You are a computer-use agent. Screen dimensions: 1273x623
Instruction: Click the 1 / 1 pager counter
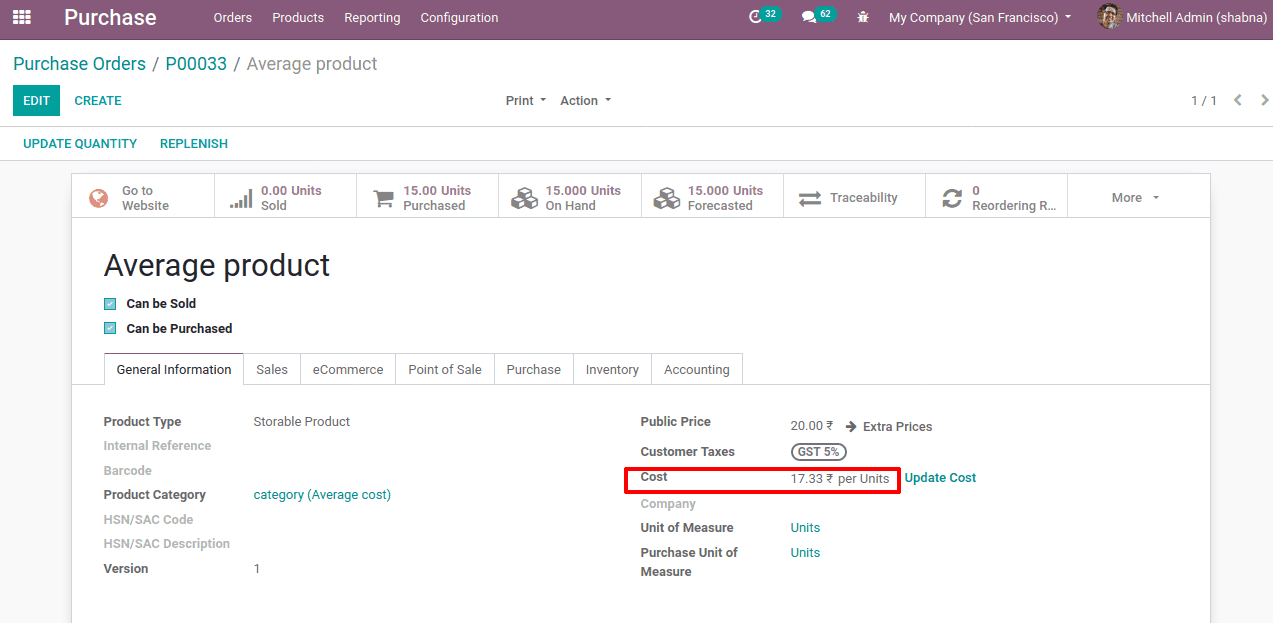pos(1204,100)
